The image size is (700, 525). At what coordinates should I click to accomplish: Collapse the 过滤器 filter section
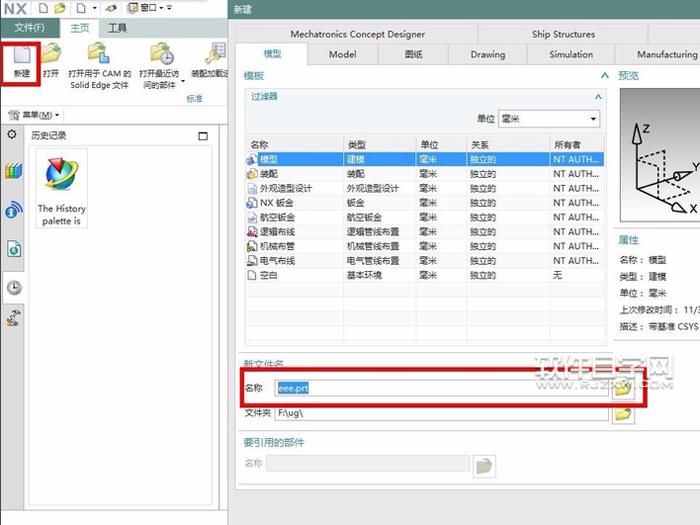coord(598,97)
